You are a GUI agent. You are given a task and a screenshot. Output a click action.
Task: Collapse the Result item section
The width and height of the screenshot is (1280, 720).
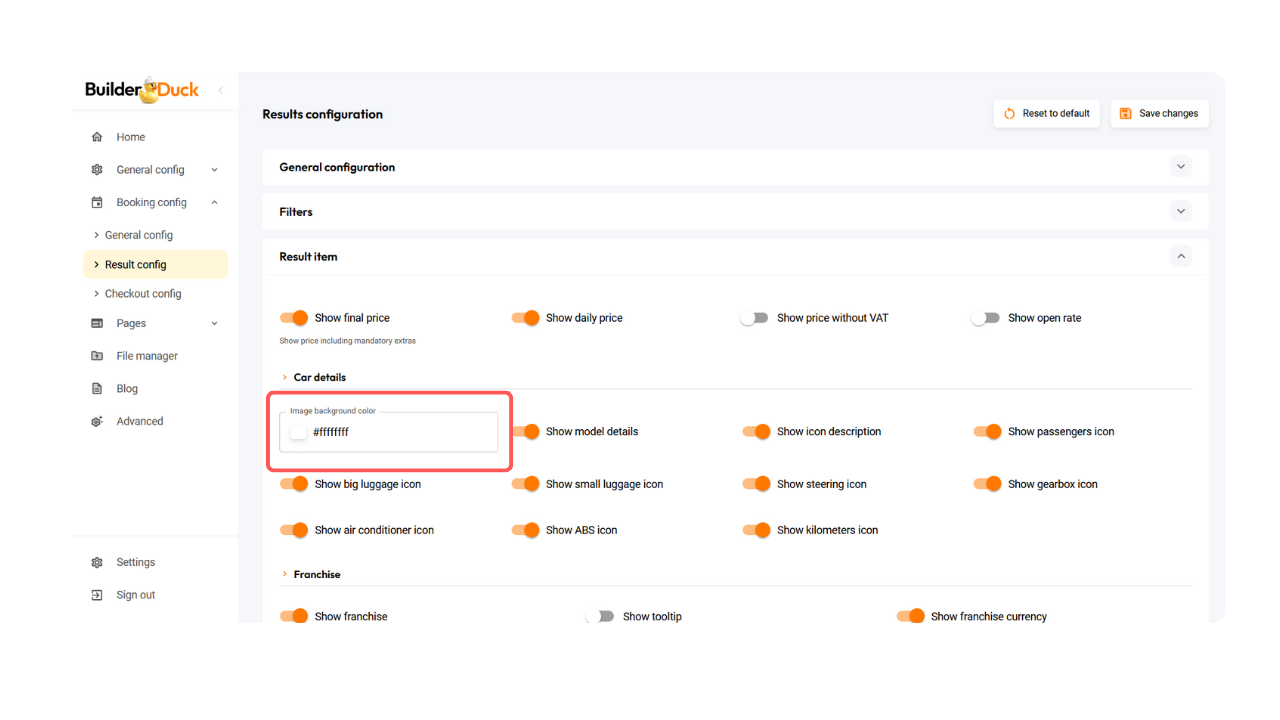[x=1180, y=257]
